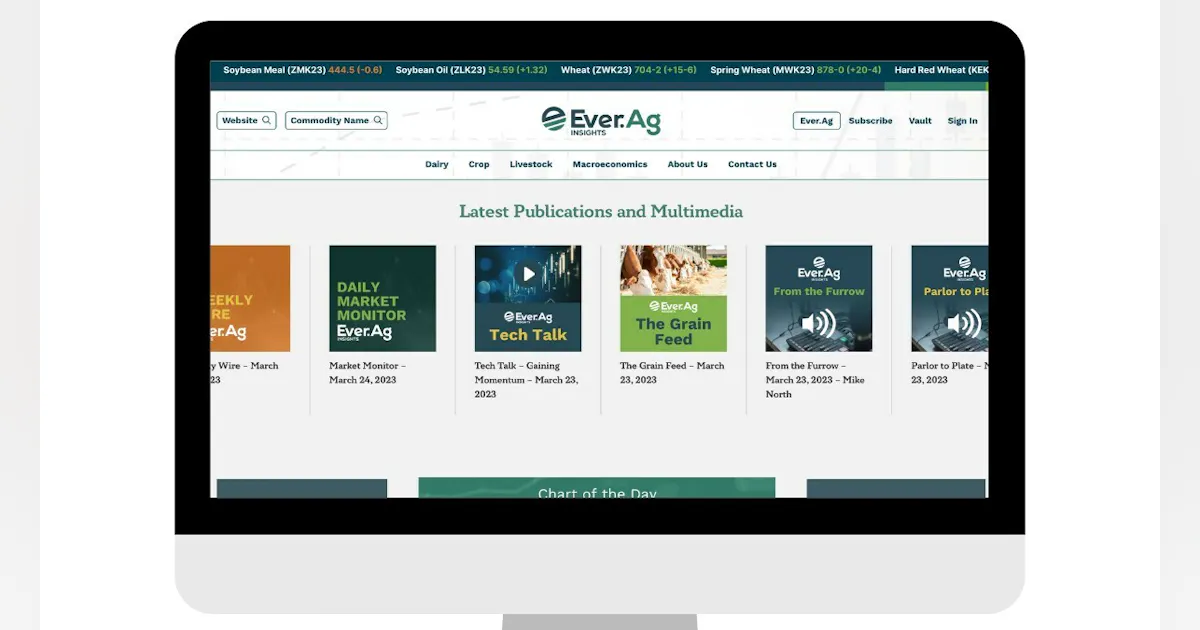
Task: Click Soybean Meal (ZMK23) ticker entry
Action: click(x=303, y=70)
